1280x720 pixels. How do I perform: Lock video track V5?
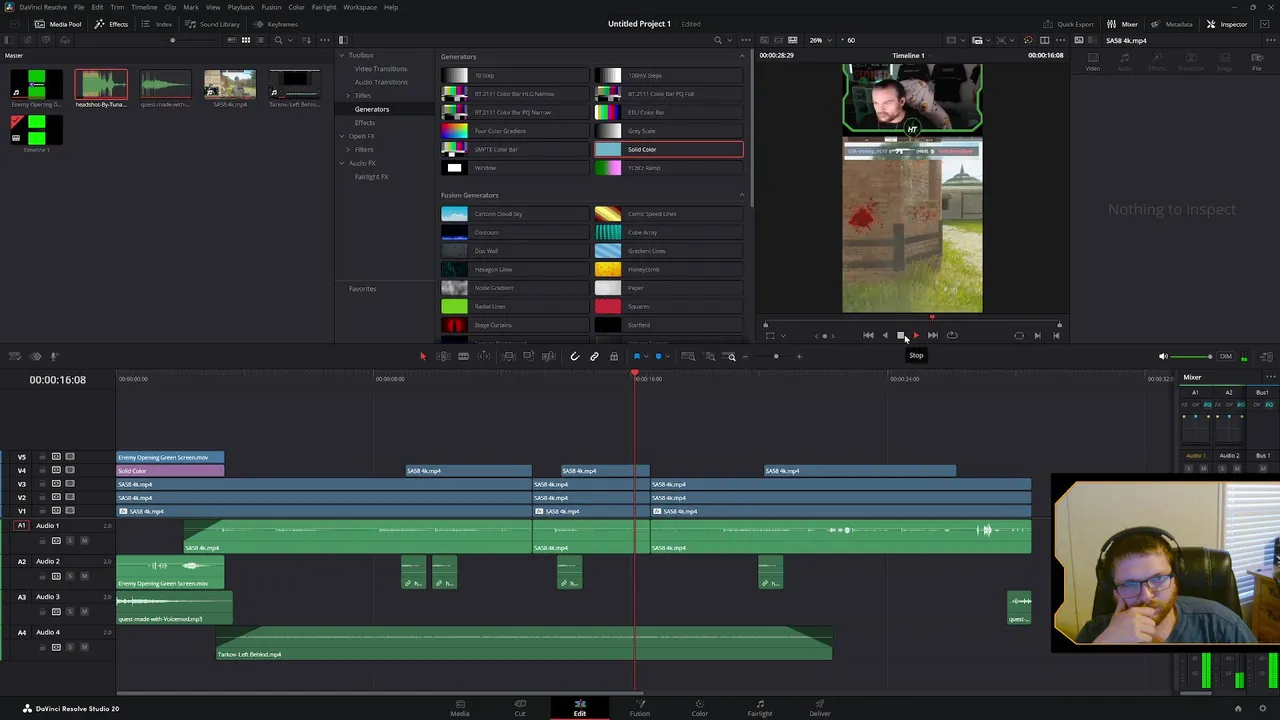coord(42,457)
